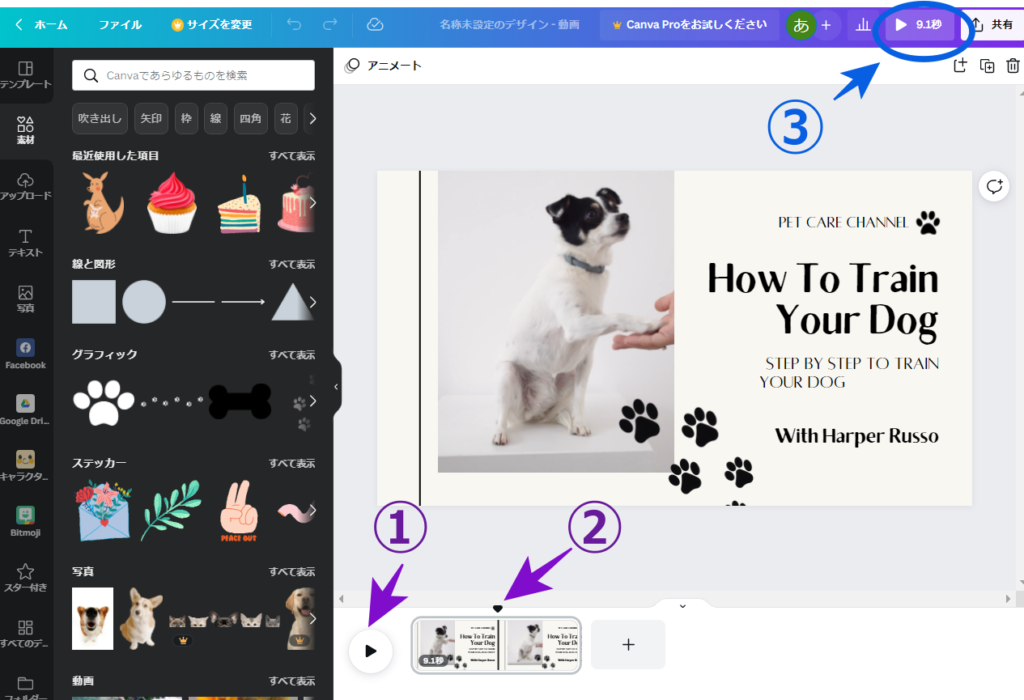Open the テンプレート (Templates) sidebar tab

point(25,74)
